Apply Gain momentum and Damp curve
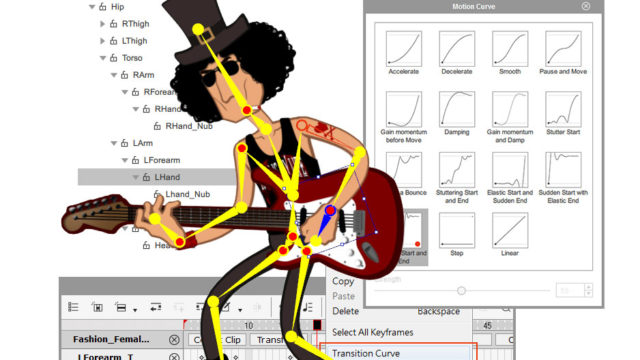Viewport: 640px width, 360px height. pyautogui.click(x=510, y=109)
